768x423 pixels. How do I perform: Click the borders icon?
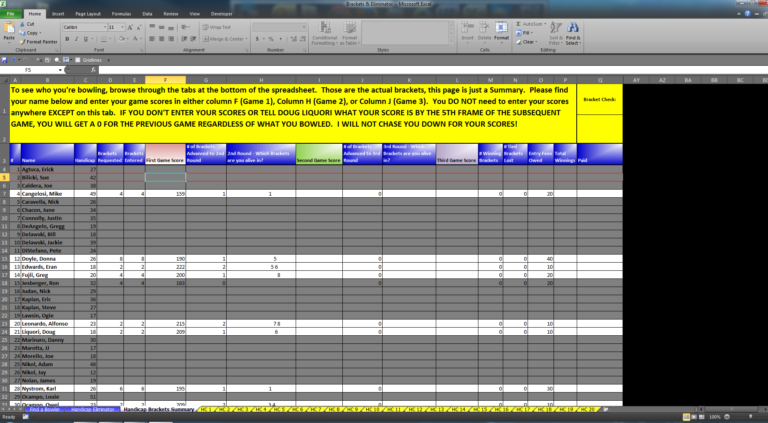click(x=103, y=39)
